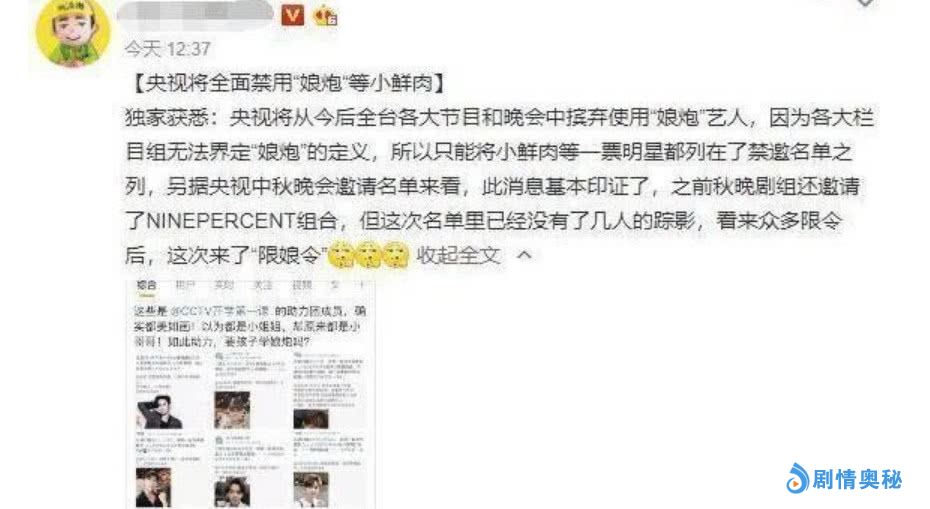Click the last emoji before 收起全文
The image size is (930, 509).
coord(396,255)
